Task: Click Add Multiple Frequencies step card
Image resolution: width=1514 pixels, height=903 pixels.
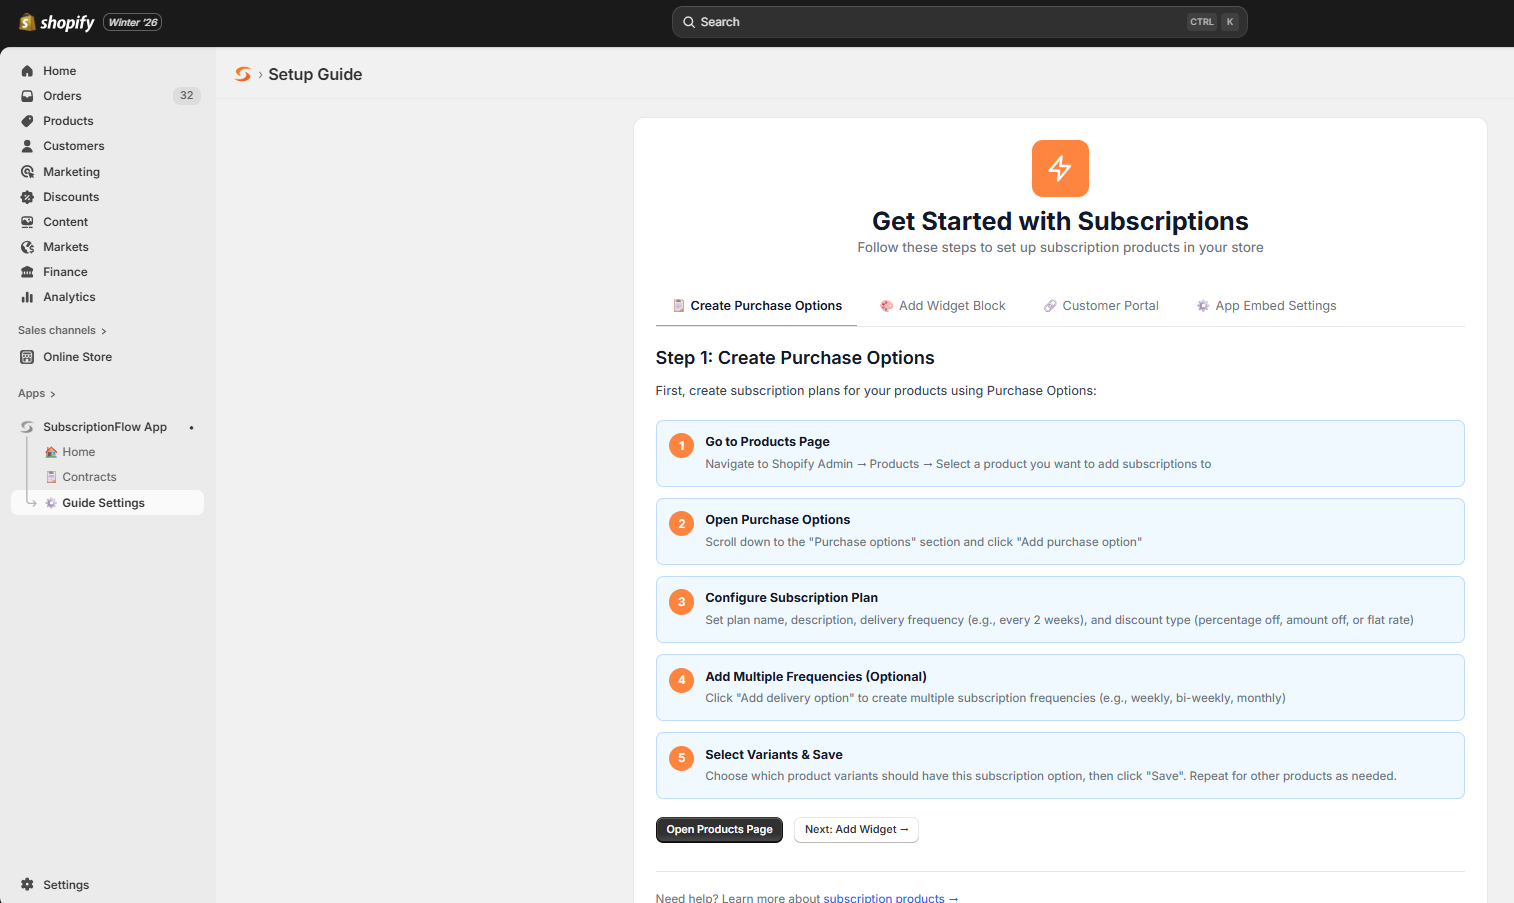Action: click(1060, 687)
